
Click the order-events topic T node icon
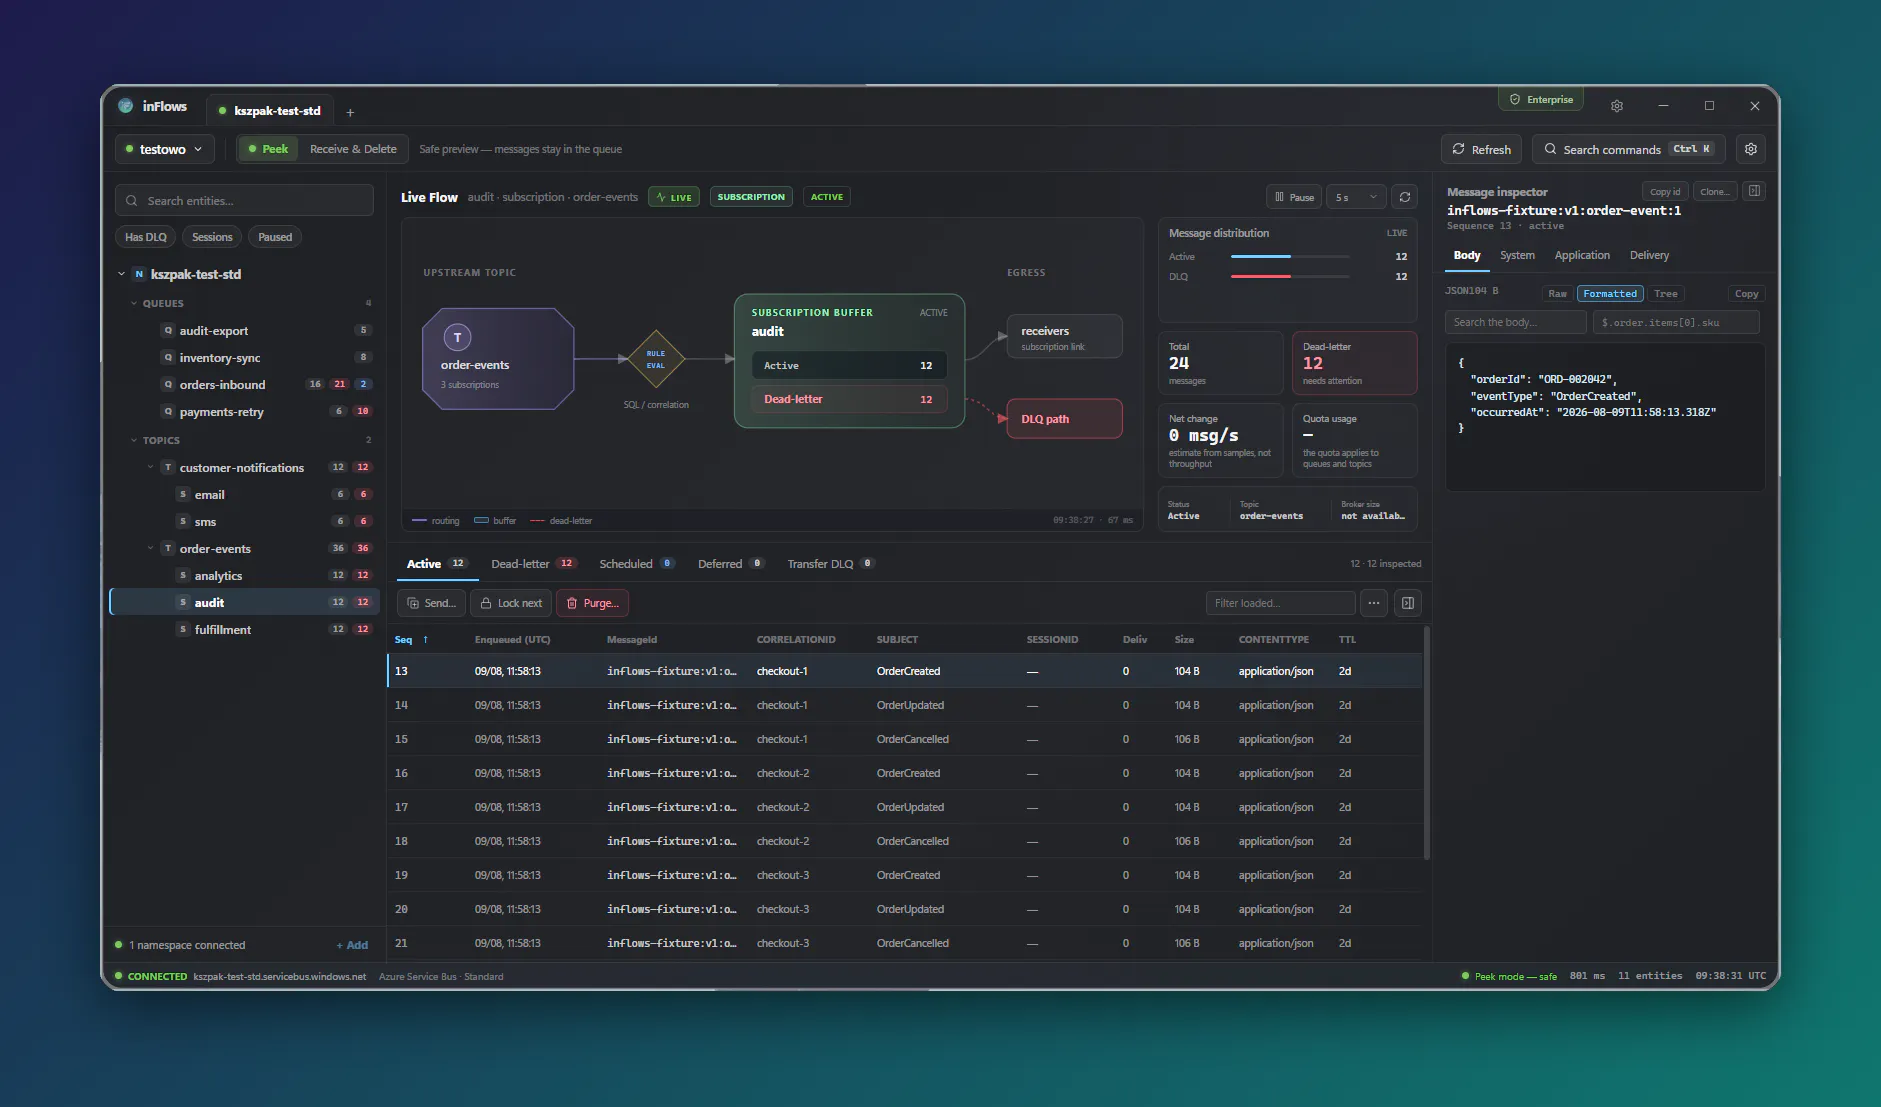click(457, 338)
